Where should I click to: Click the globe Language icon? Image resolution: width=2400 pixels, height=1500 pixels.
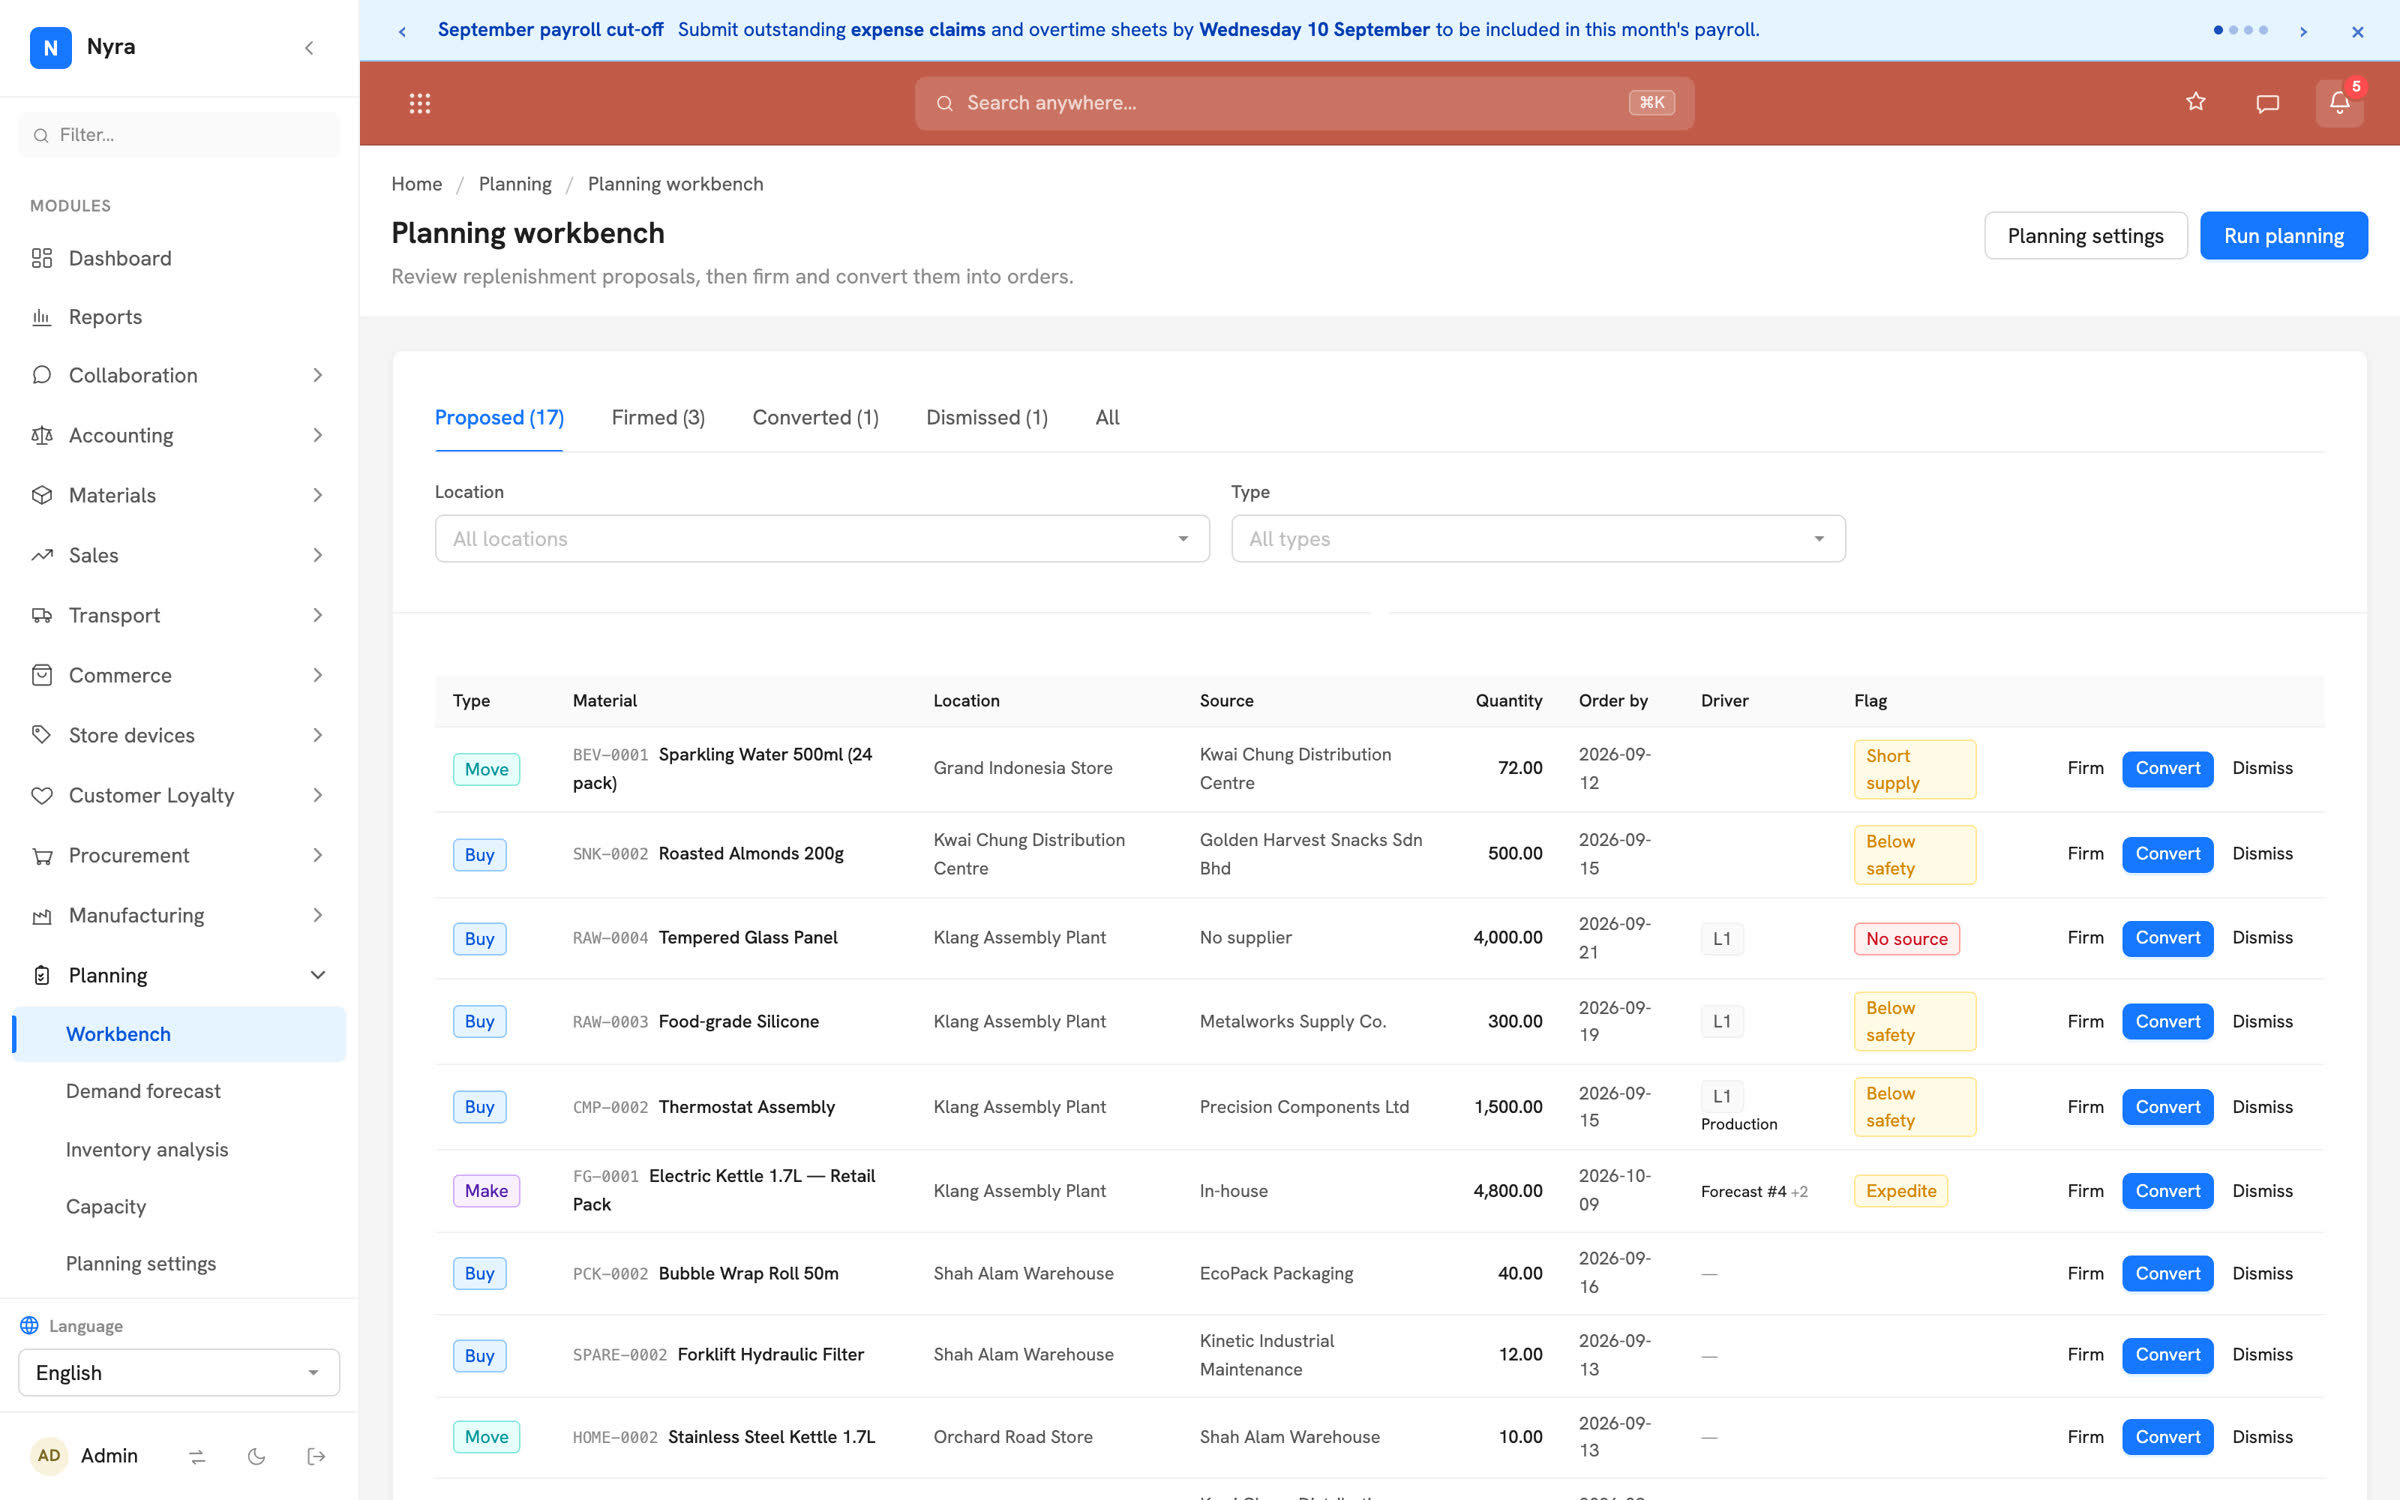30,1325
